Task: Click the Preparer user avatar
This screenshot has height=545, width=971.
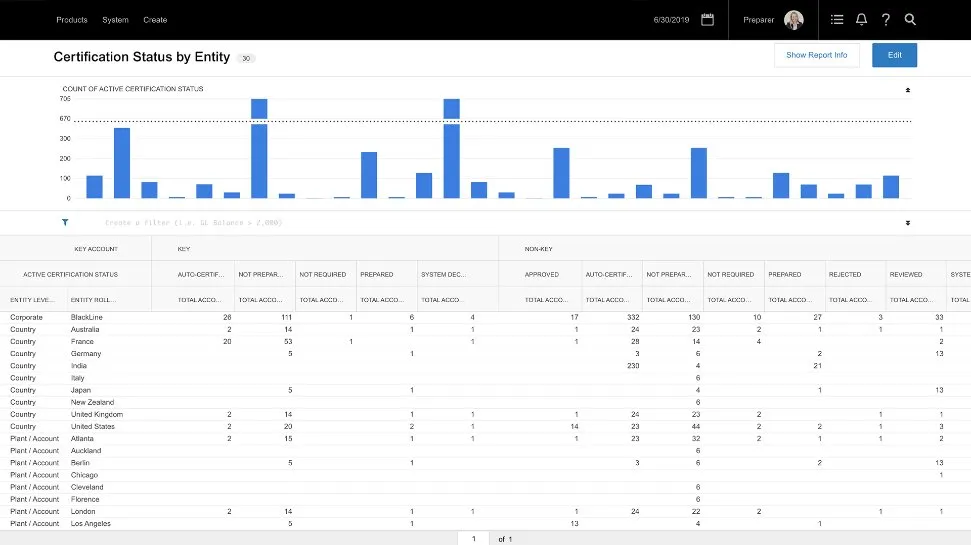Action: pyautogui.click(x=794, y=20)
